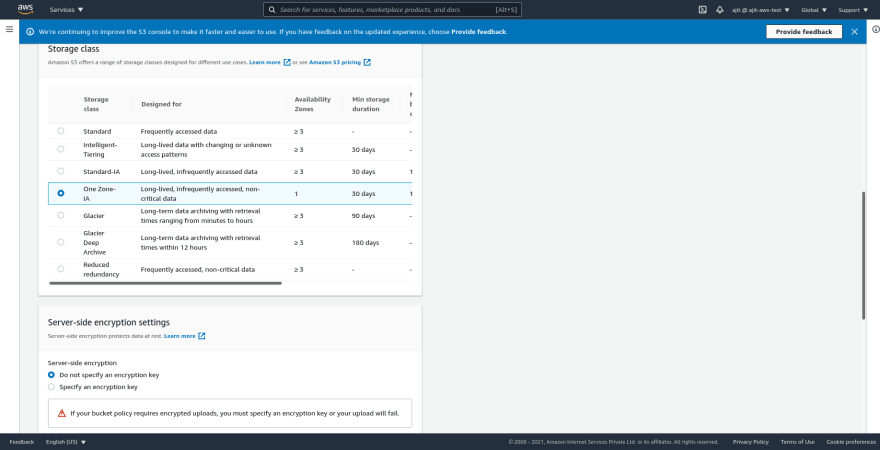Click the storage class table horizontal scrollbar
The width and height of the screenshot is (880, 450).
coord(166,283)
